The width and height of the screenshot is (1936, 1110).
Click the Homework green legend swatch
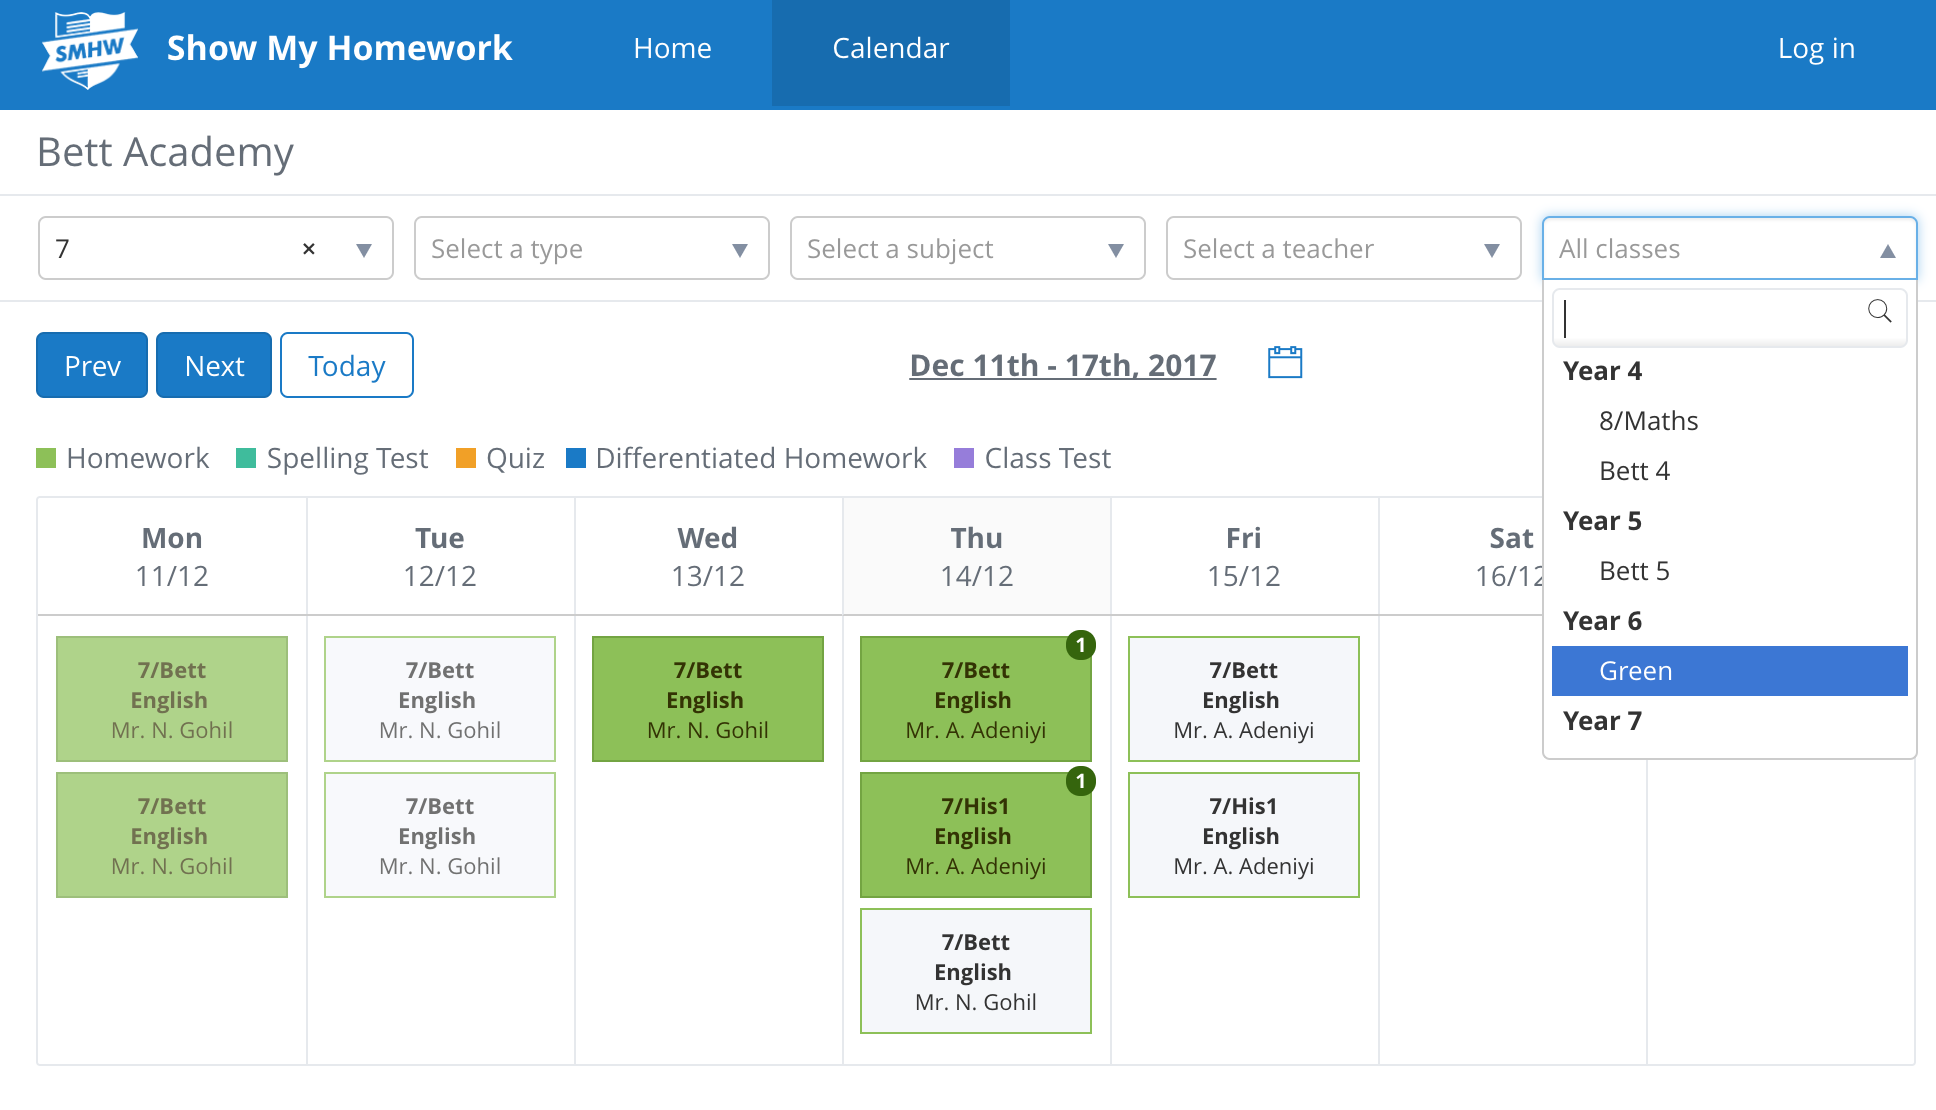(46, 458)
